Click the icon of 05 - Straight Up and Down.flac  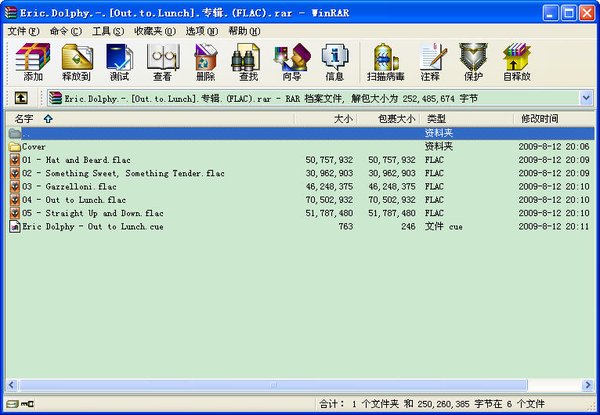(15, 213)
